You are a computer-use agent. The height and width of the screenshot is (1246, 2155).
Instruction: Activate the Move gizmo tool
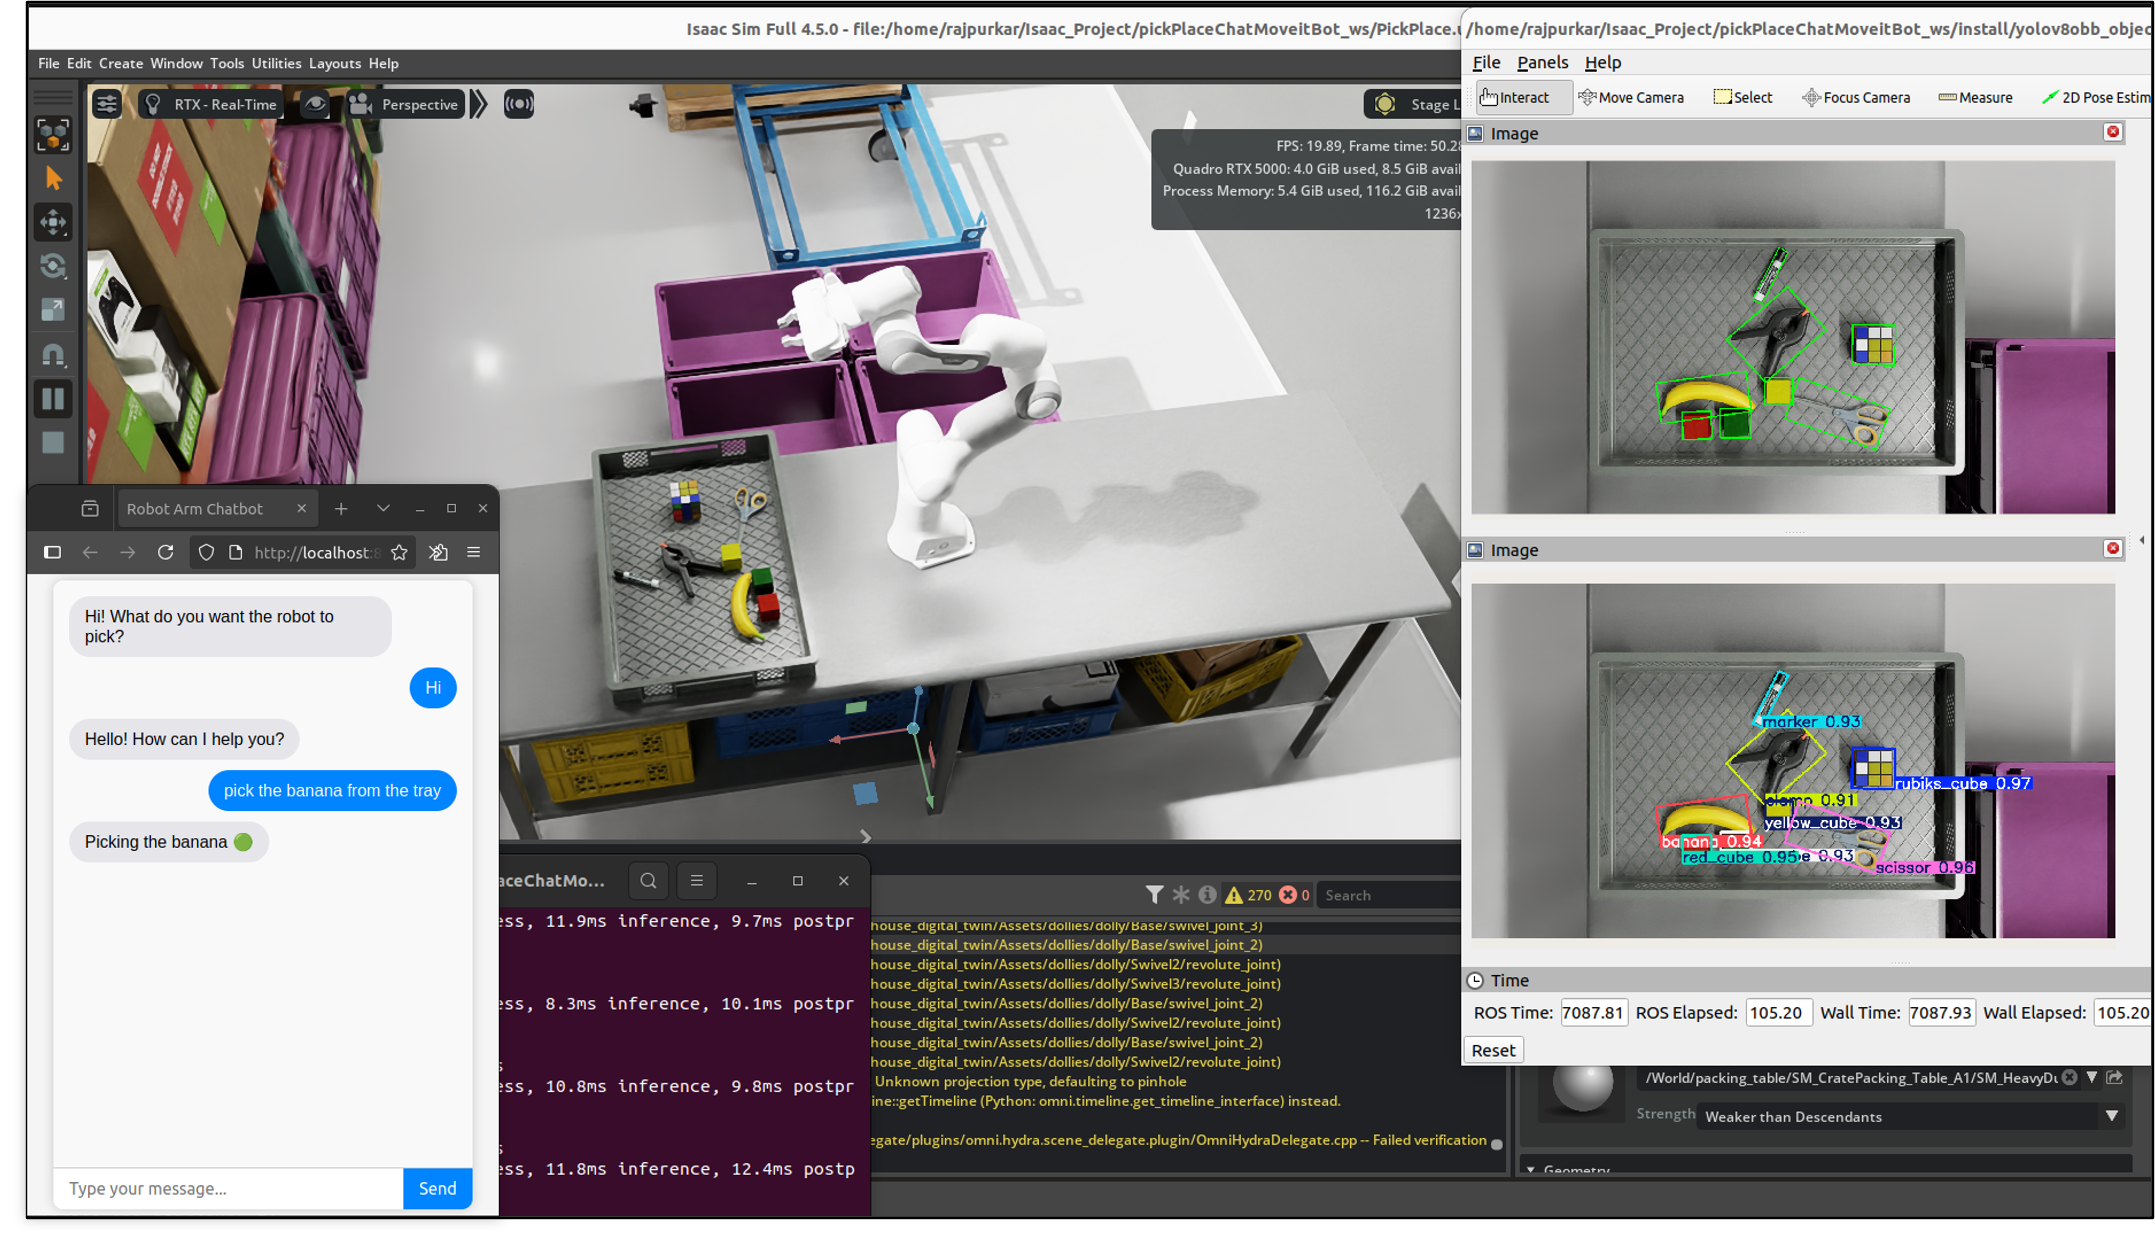[53, 222]
